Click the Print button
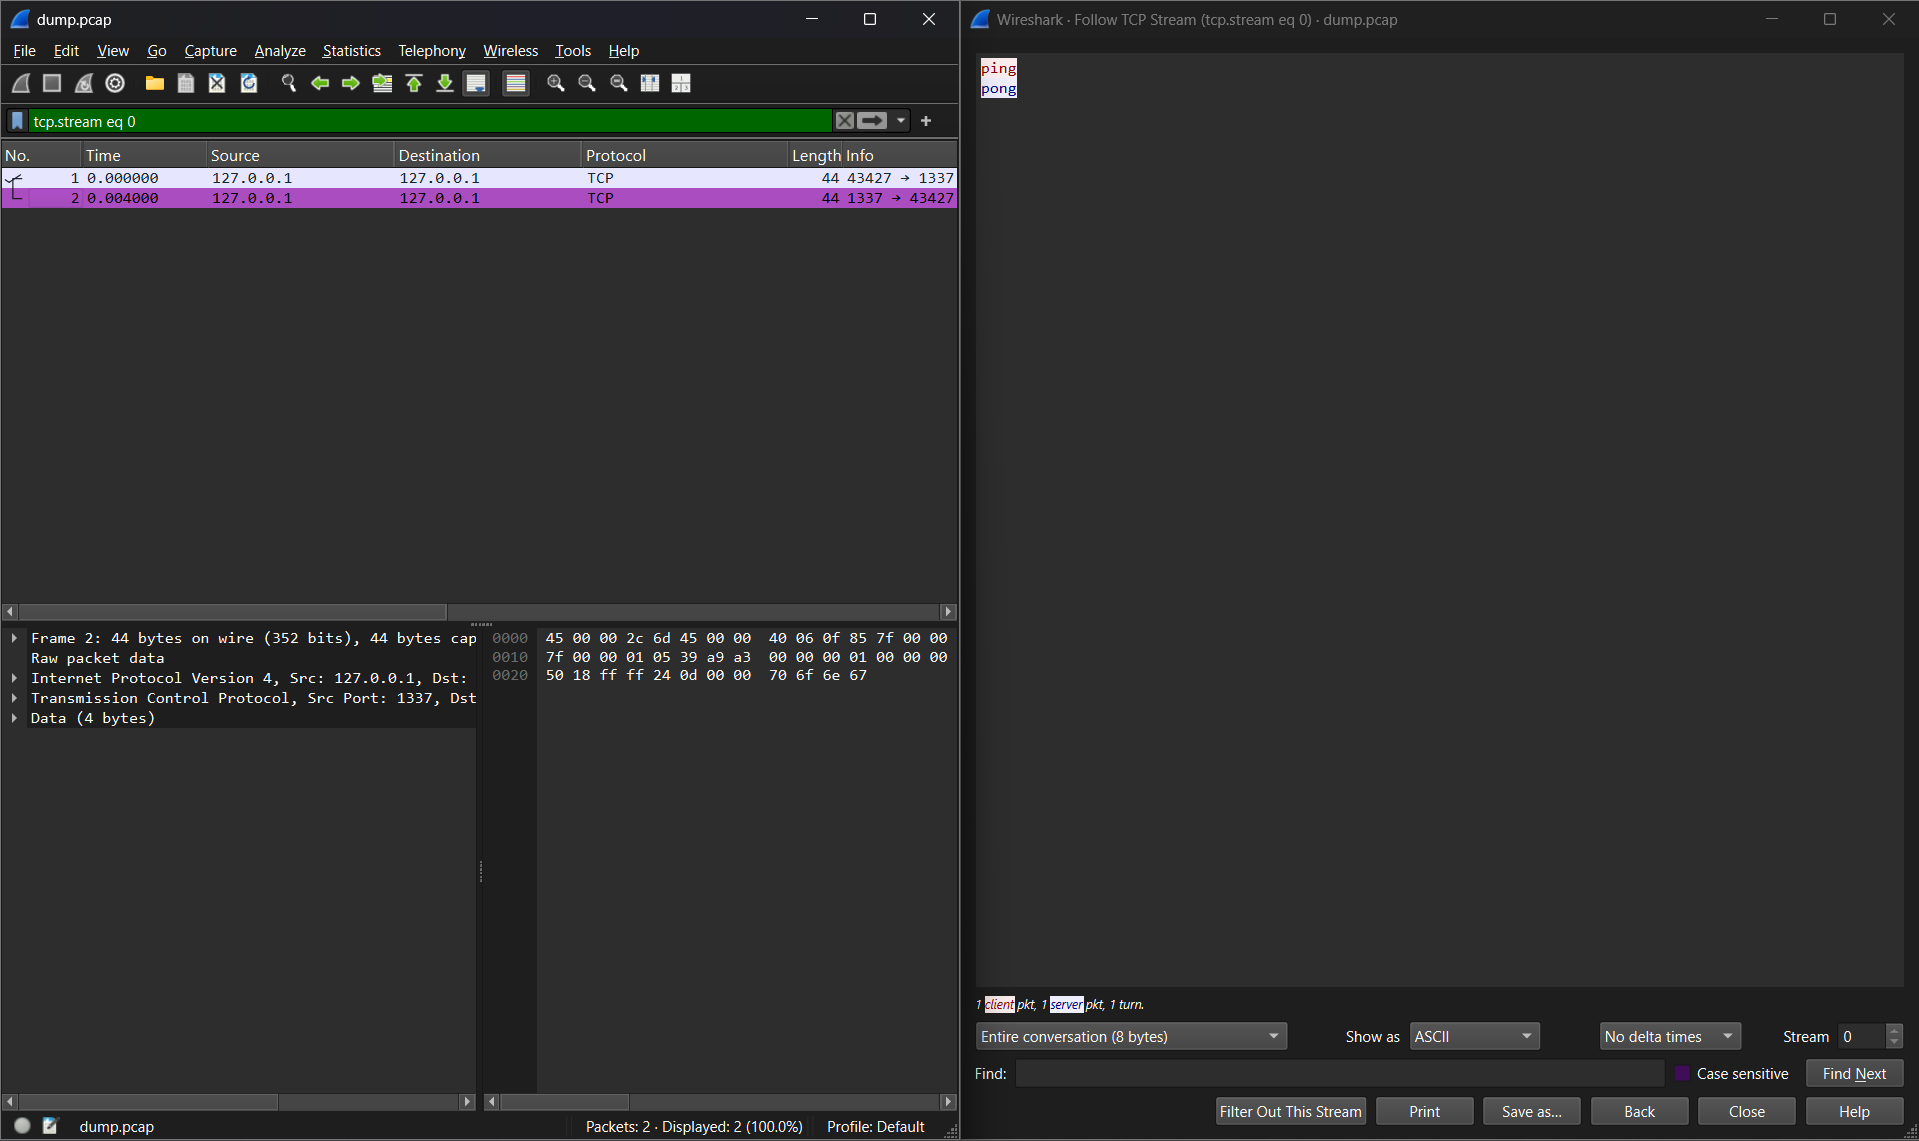 [1424, 1112]
